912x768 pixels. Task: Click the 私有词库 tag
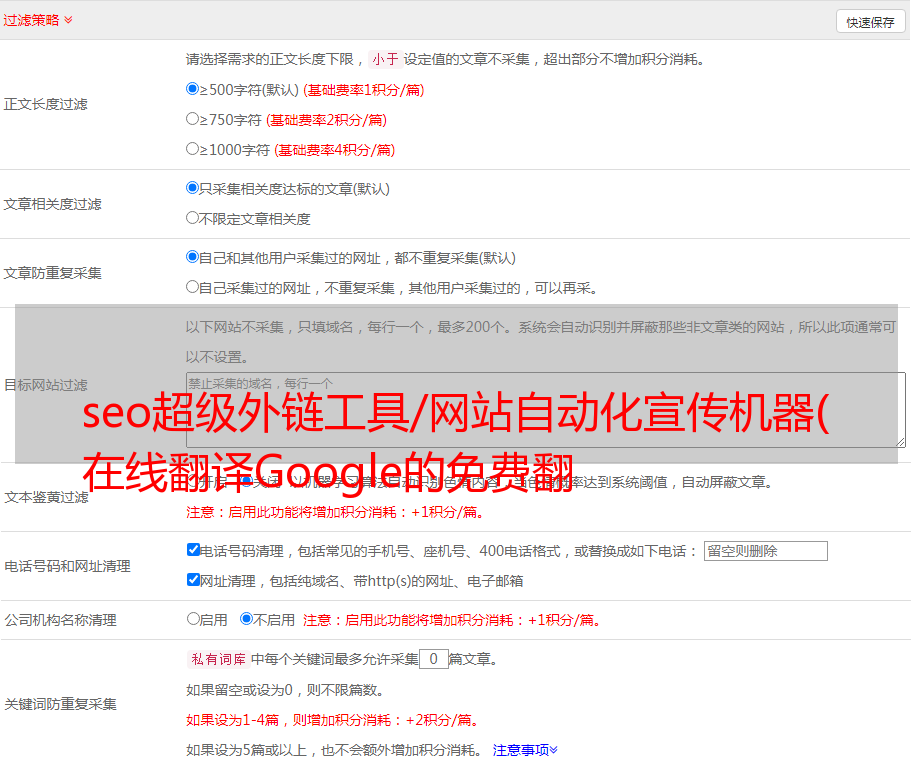coord(219,659)
